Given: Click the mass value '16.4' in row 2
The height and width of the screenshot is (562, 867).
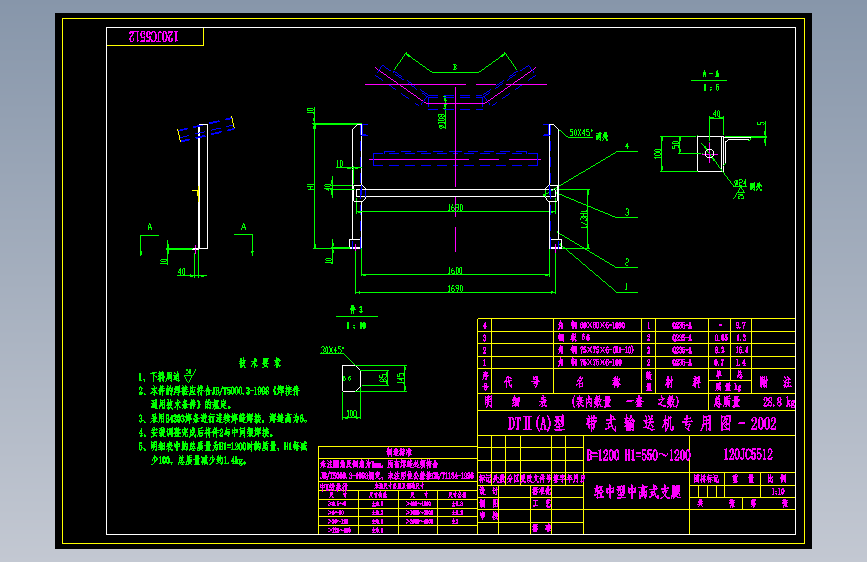Looking at the screenshot, I should coord(741,350).
